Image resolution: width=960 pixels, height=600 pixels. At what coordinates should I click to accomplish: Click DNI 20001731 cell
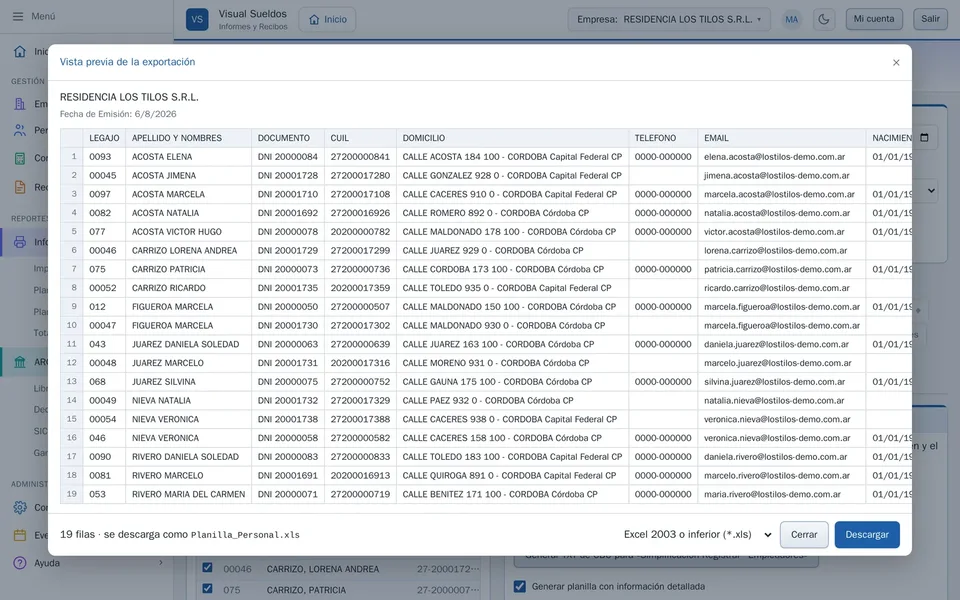[x=288, y=363]
